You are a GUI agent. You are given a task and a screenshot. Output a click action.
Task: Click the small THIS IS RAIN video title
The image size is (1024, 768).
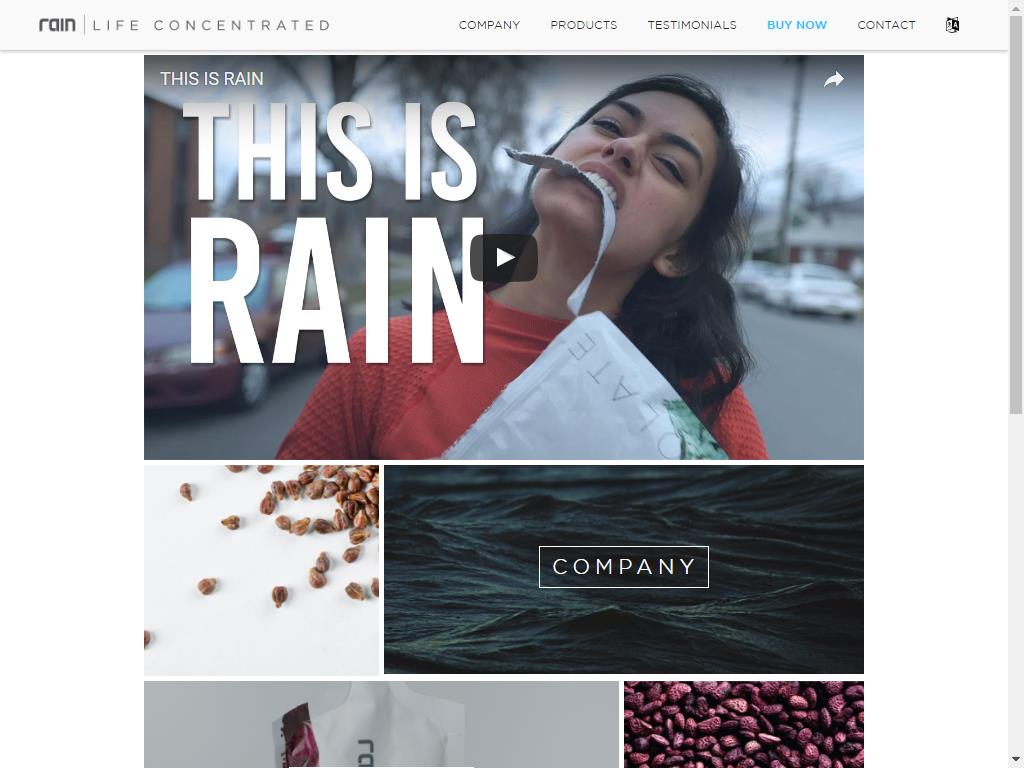(212, 78)
